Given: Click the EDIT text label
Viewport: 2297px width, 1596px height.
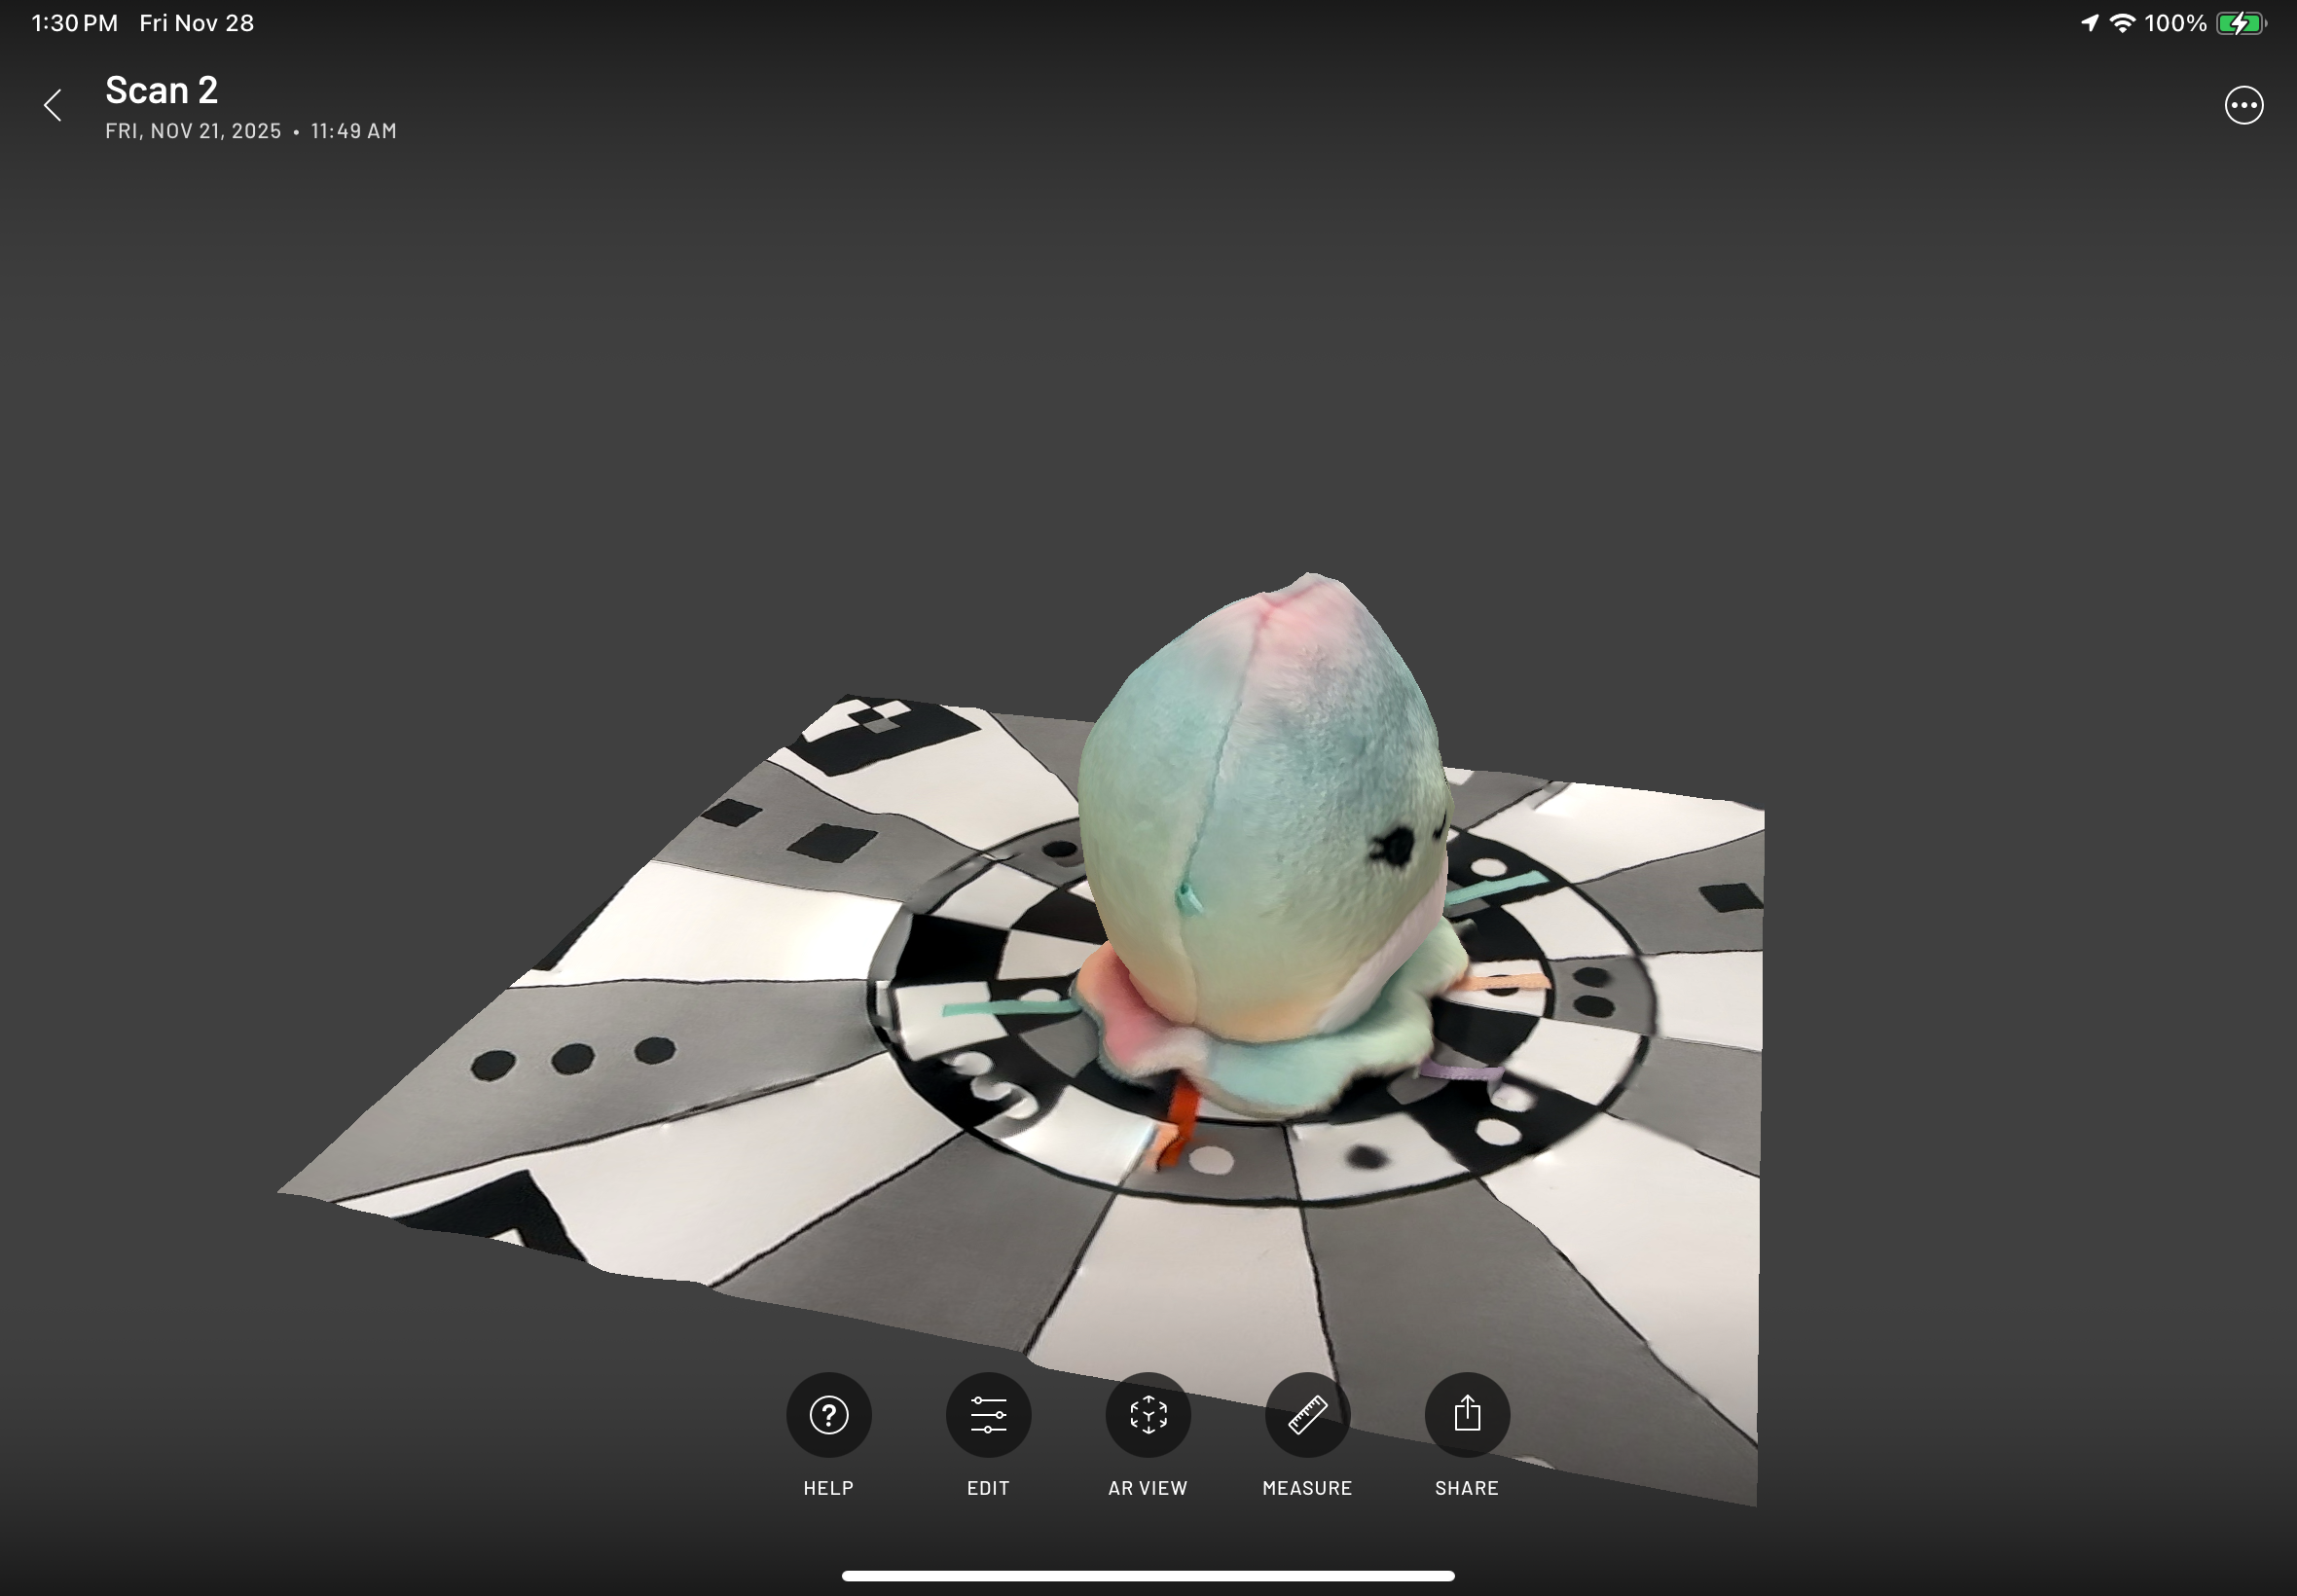Looking at the screenshot, I should click(x=988, y=1488).
